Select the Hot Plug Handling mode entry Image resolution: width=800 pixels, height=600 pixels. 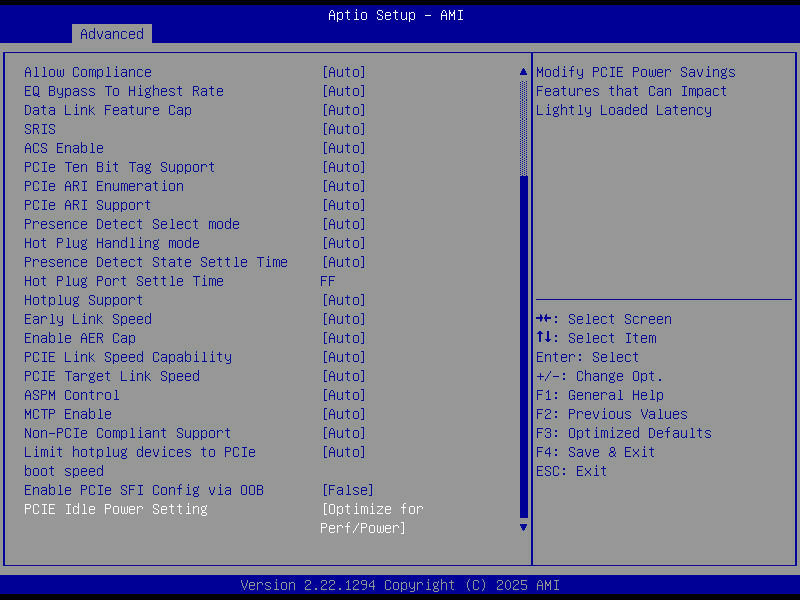click(x=344, y=242)
